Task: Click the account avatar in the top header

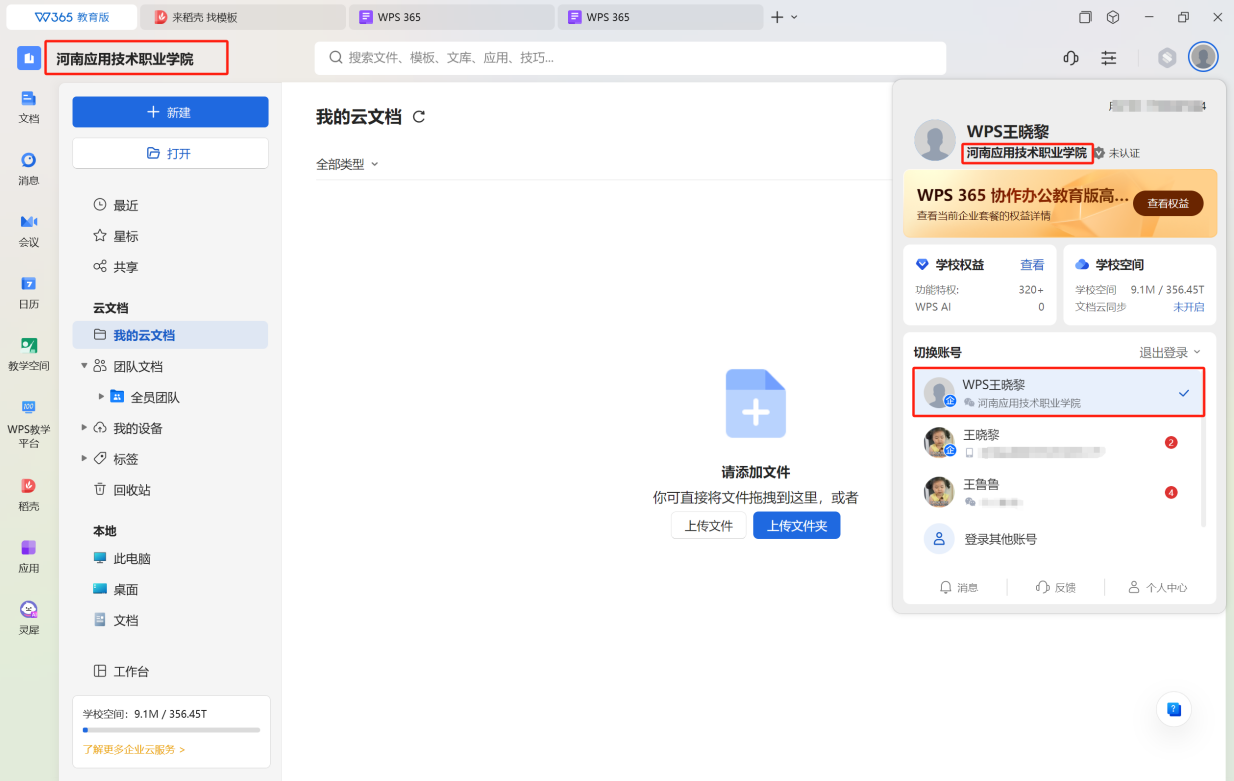Action: coord(1203,57)
